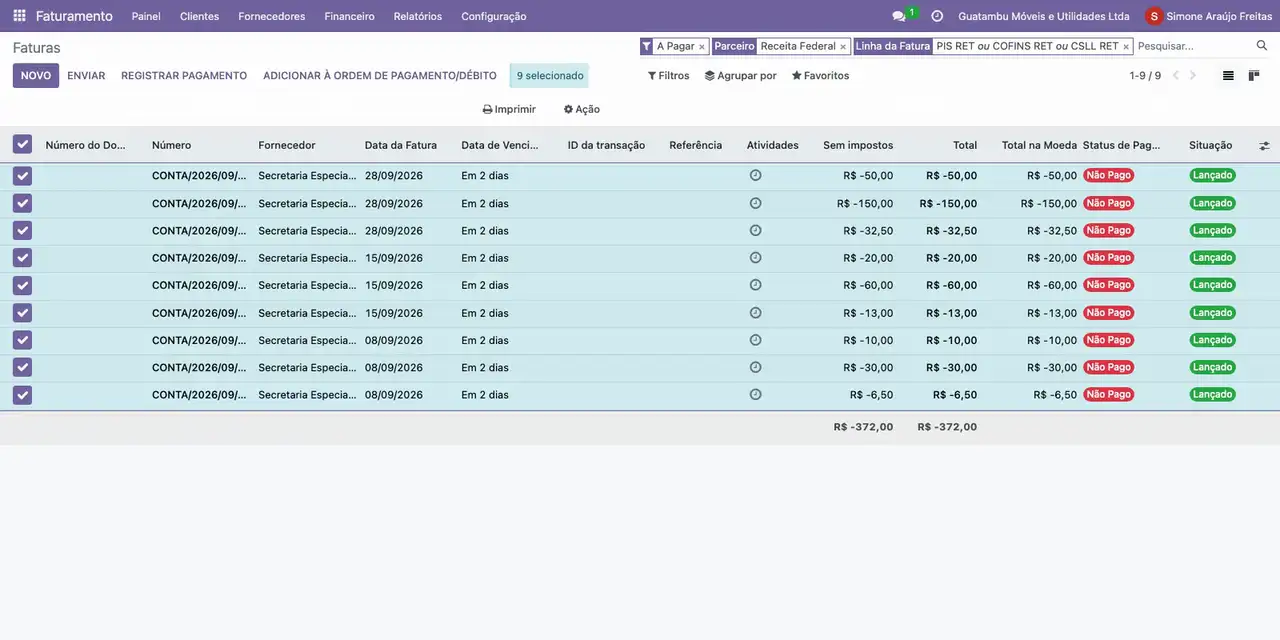The height and width of the screenshot is (640, 1280).
Task: Open the Configuração menu
Action: pos(494,16)
